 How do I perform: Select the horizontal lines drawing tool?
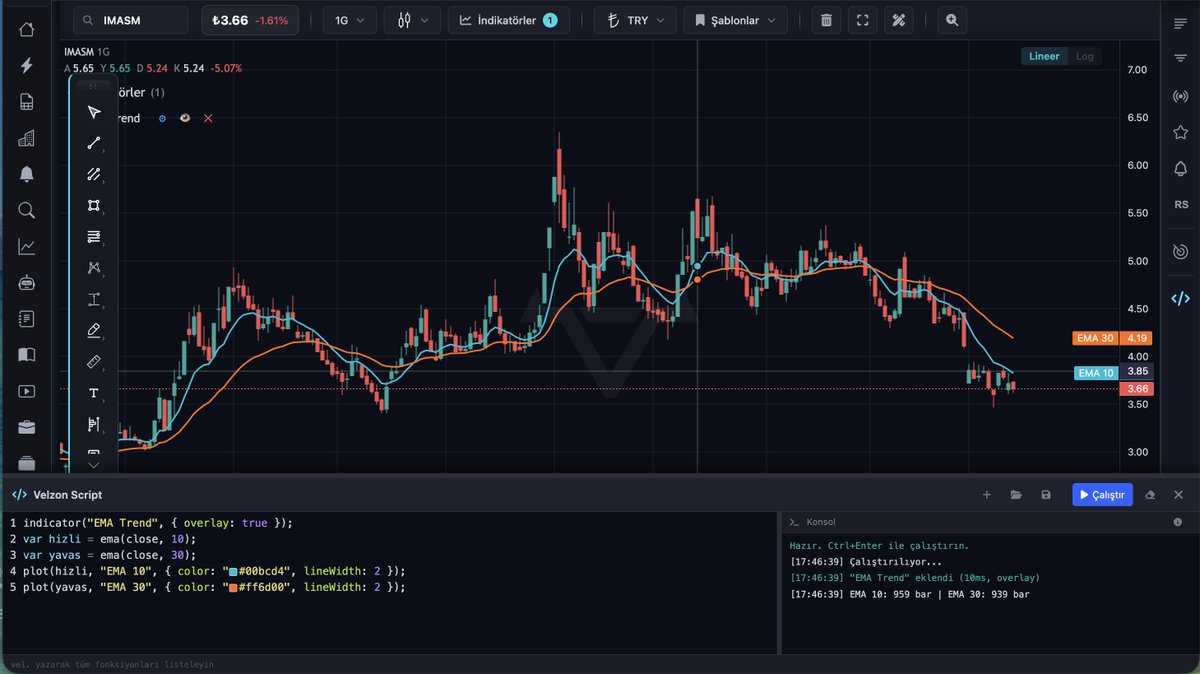[94, 237]
